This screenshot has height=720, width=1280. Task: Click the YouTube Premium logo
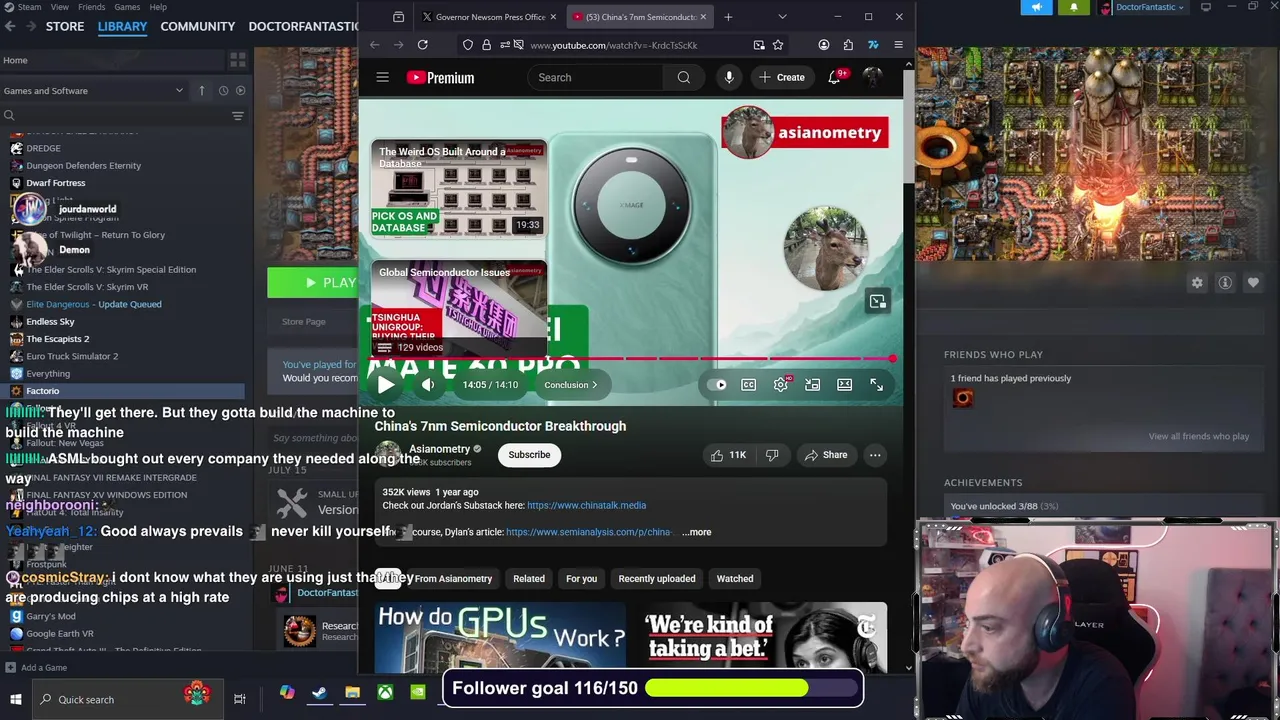pos(440,77)
